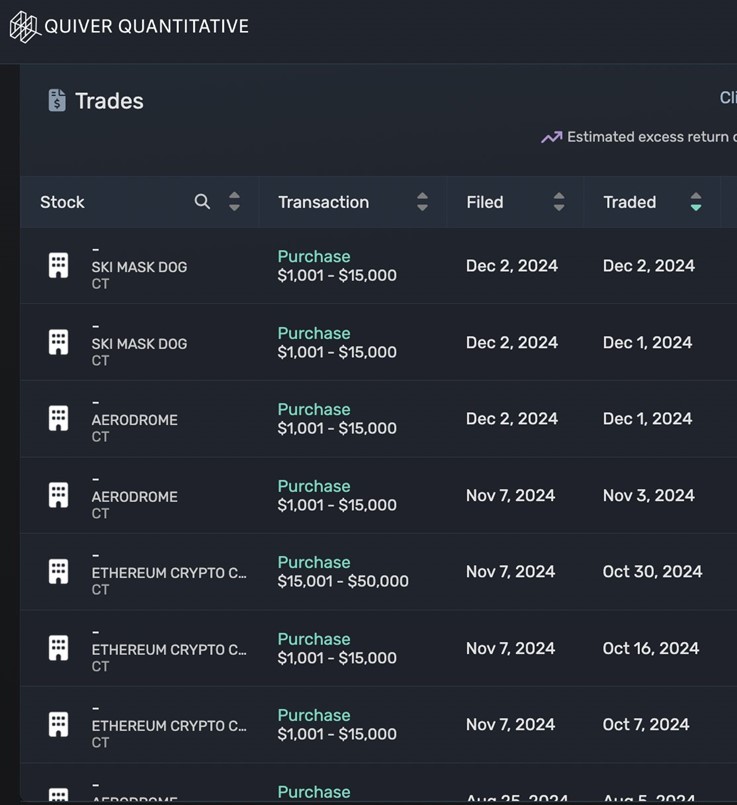The height and width of the screenshot is (805, 737).
Task: Click the Stock column header label
Action: click(x=62, y=202)
